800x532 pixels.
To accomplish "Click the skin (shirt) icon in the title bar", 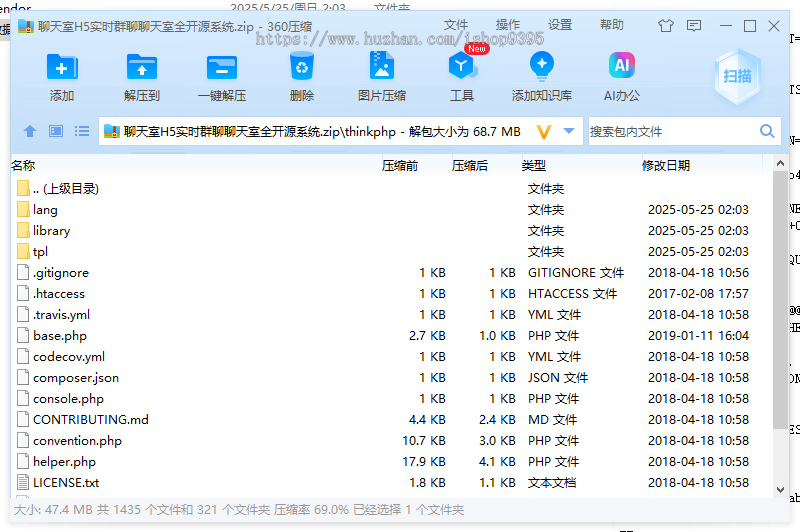I will point(666,26).
